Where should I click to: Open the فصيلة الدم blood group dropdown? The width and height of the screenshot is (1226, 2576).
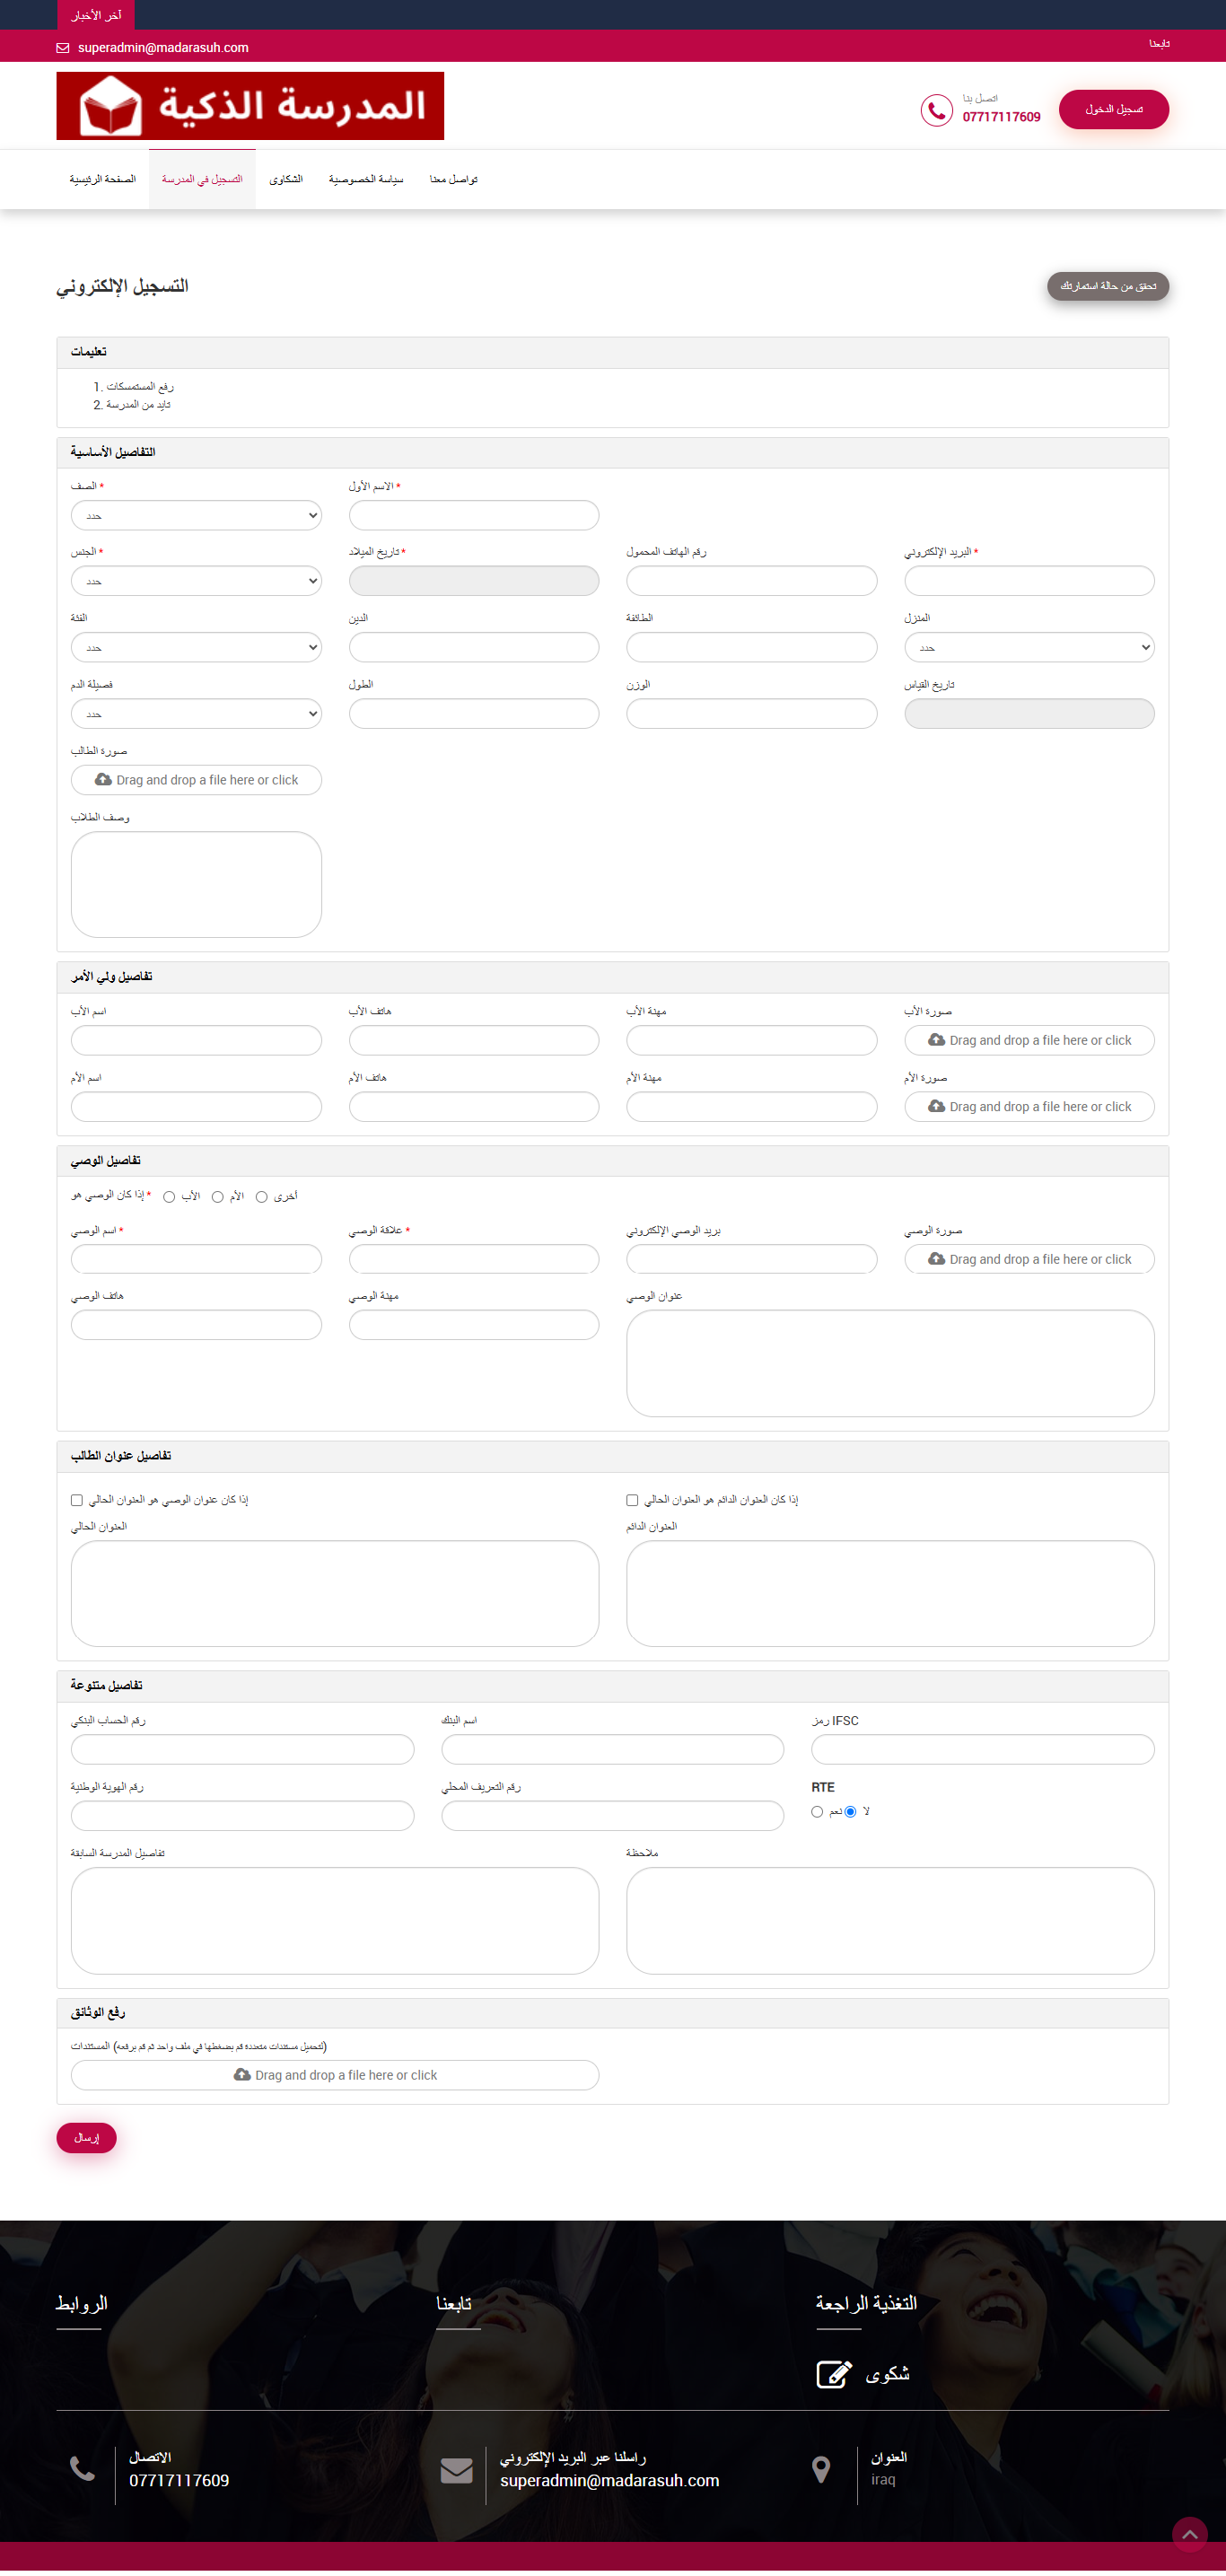(x=196, y=714)
